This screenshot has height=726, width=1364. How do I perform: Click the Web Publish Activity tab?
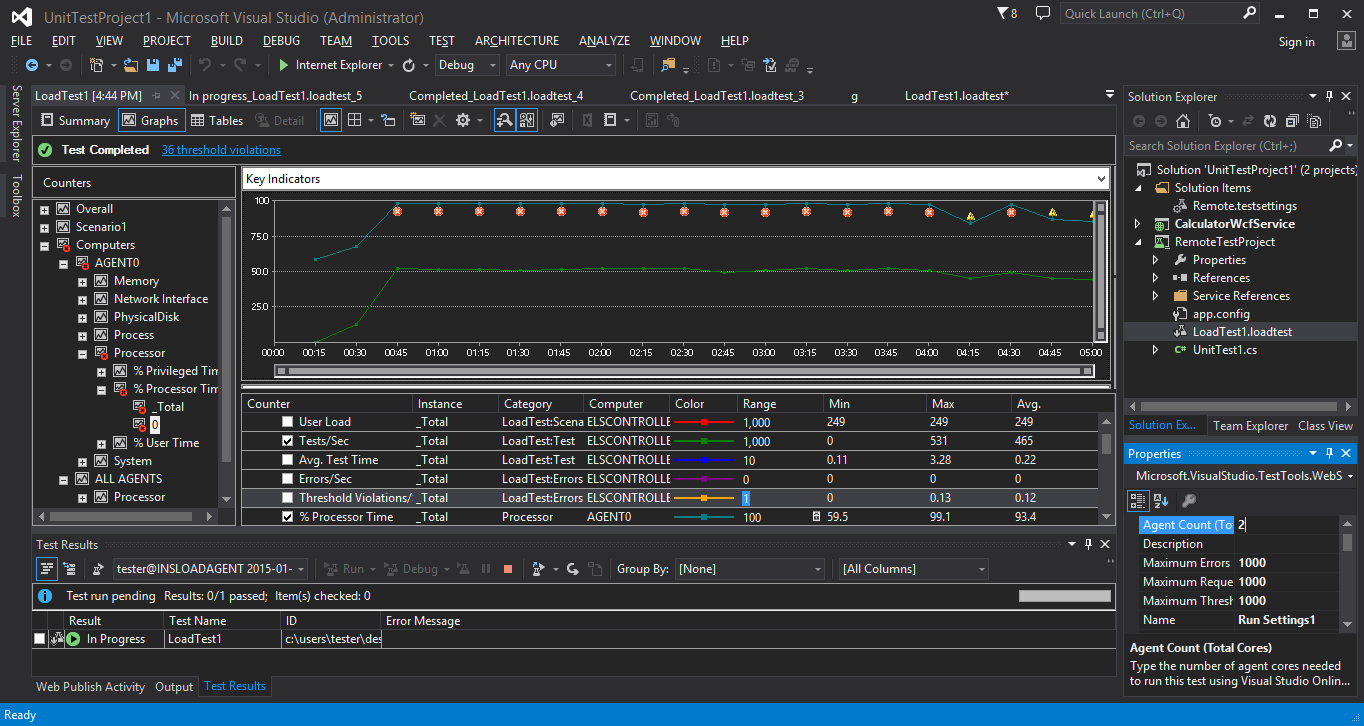[90, 687]
